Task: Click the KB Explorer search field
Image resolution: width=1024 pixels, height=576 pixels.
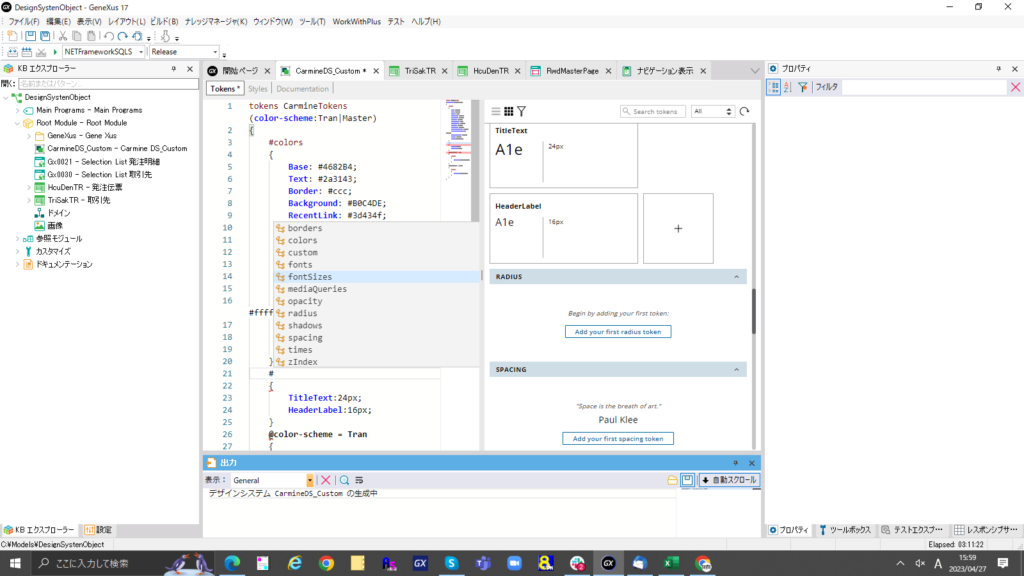Action: tap(108, 84)
